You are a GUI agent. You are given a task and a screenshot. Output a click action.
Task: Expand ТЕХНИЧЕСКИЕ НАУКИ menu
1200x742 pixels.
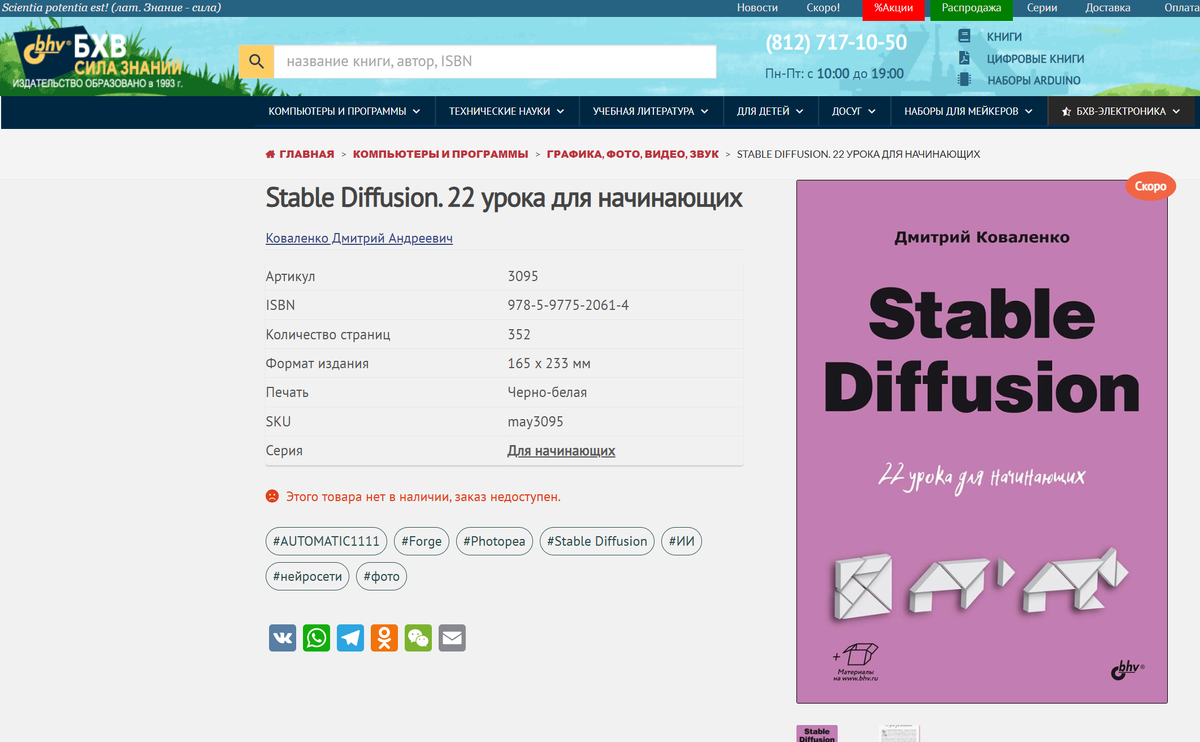(x=507, y=112)
